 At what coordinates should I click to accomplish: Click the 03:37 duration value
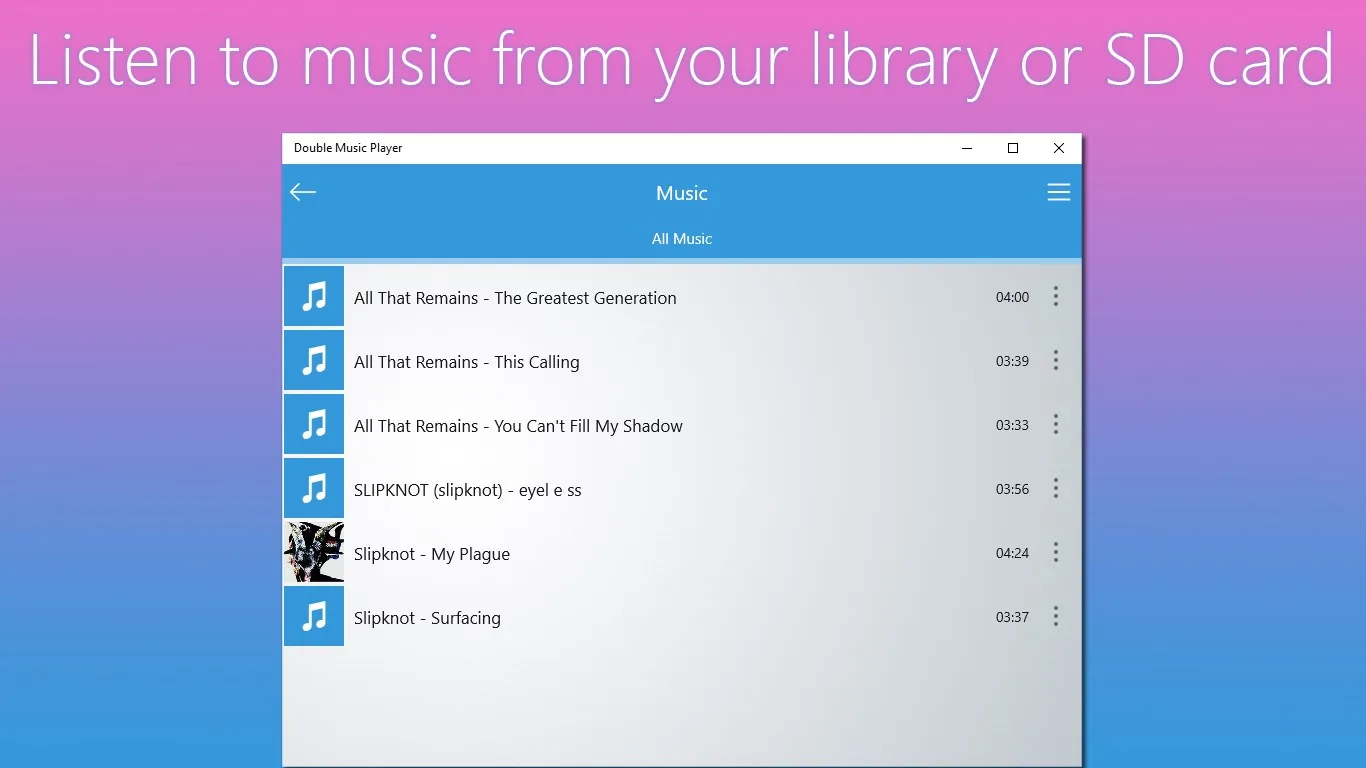coord(1012,617)
